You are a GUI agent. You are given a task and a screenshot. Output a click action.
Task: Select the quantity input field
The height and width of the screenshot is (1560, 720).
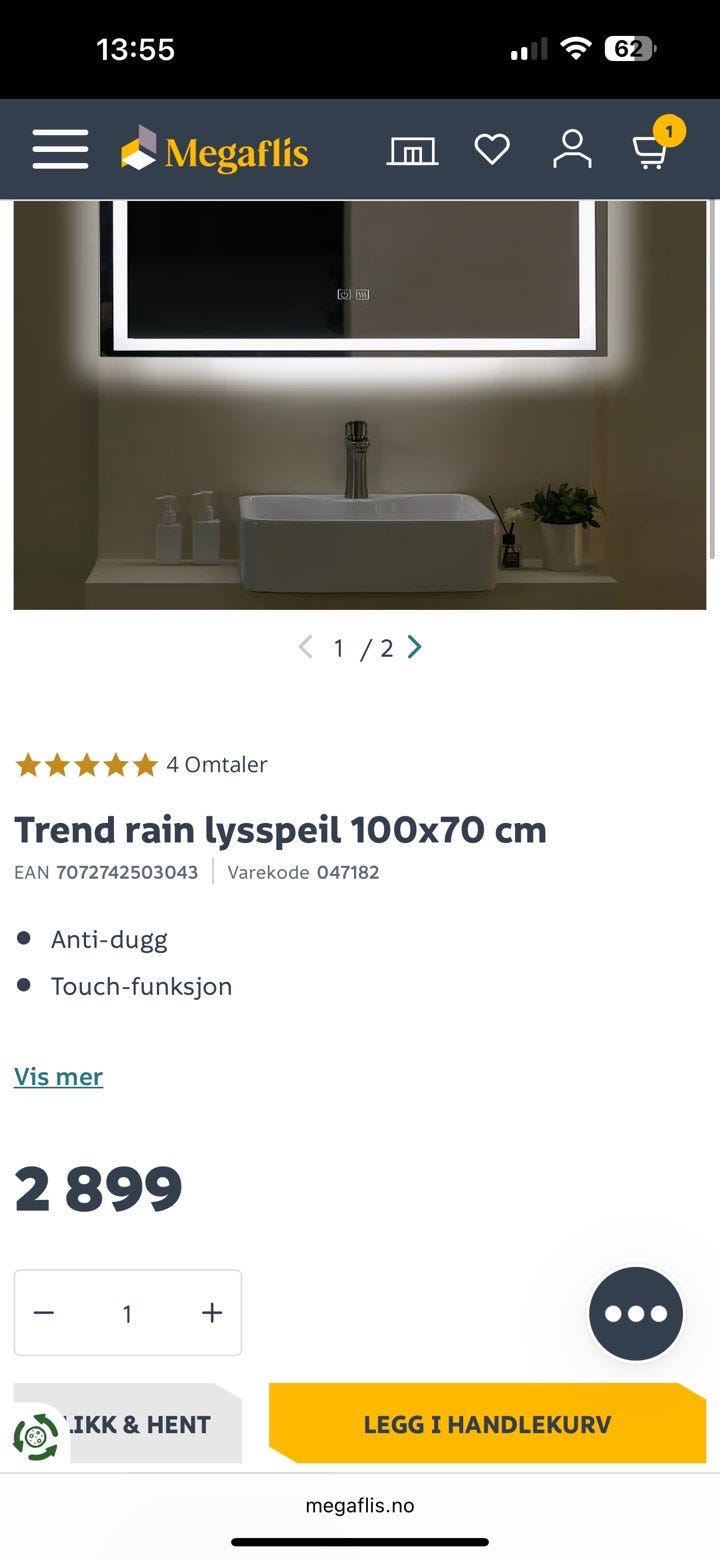pos(127,1313)
